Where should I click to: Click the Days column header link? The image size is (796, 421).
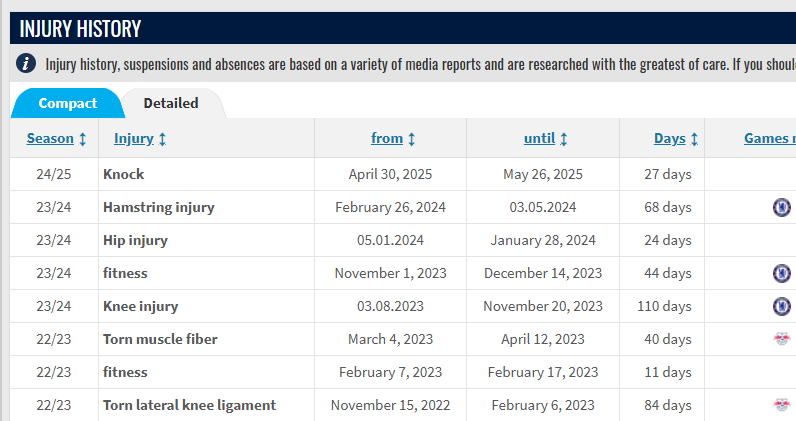coord(670,138)
